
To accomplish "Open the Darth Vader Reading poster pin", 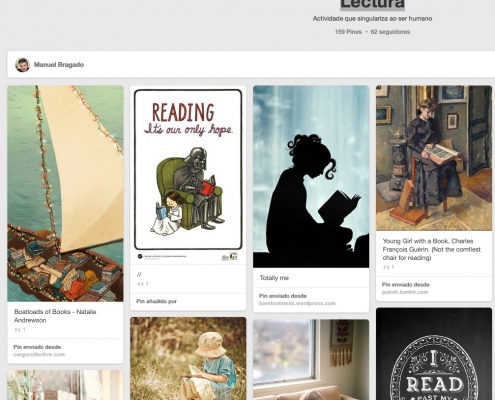I will 188,175.
